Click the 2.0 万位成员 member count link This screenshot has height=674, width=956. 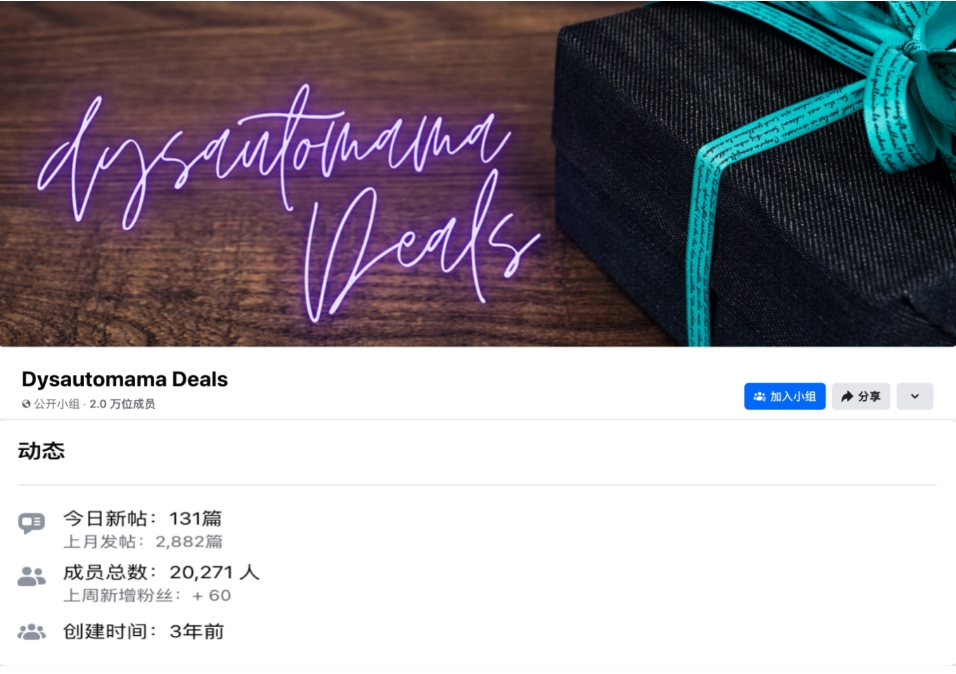(x=122, y=404)
